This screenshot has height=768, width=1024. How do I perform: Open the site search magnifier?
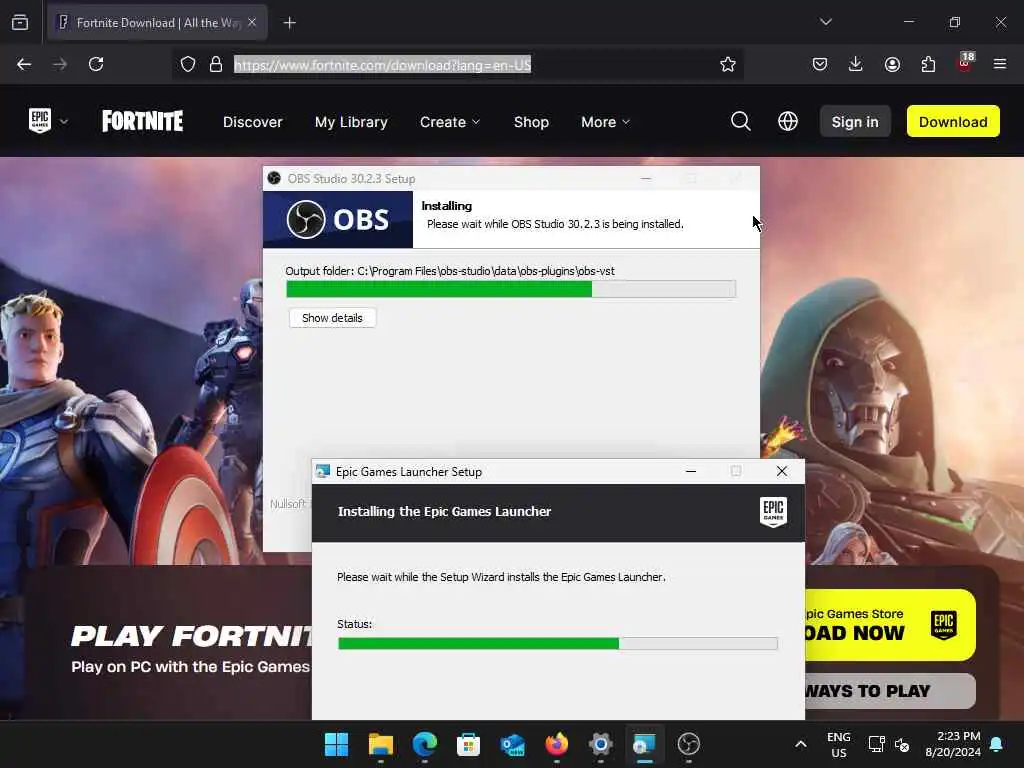tap(741, 121)
